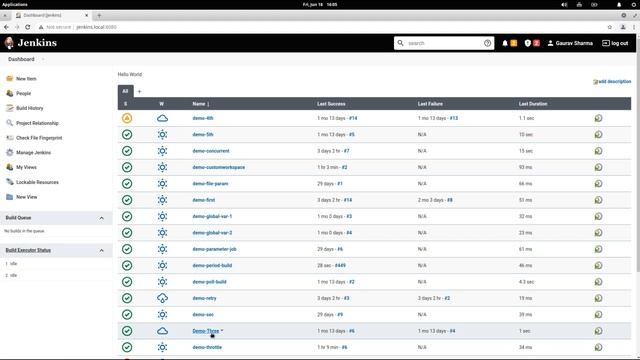Reload the page with browser refresh
This screenshot has width=640, height=360.
pos(27,27)
